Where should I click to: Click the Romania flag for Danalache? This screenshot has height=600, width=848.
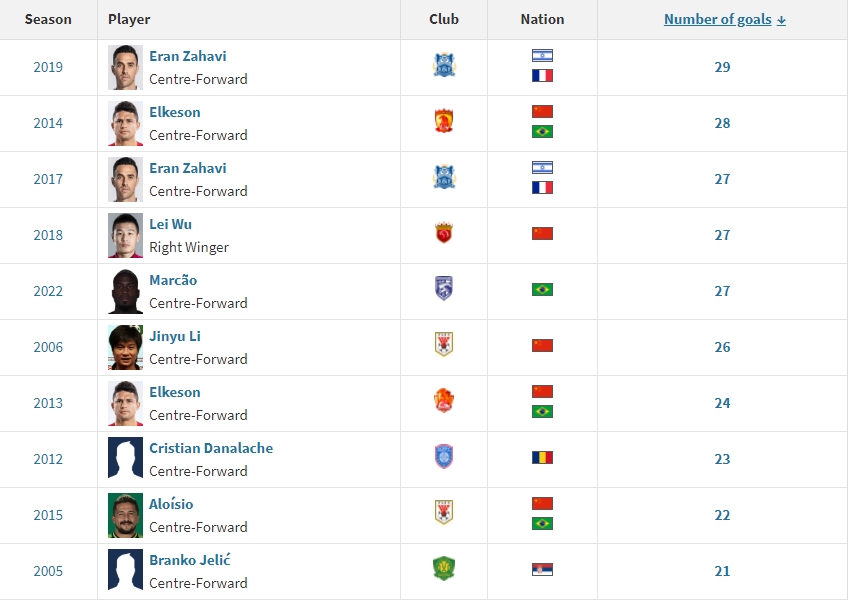(x=542, y=458)
